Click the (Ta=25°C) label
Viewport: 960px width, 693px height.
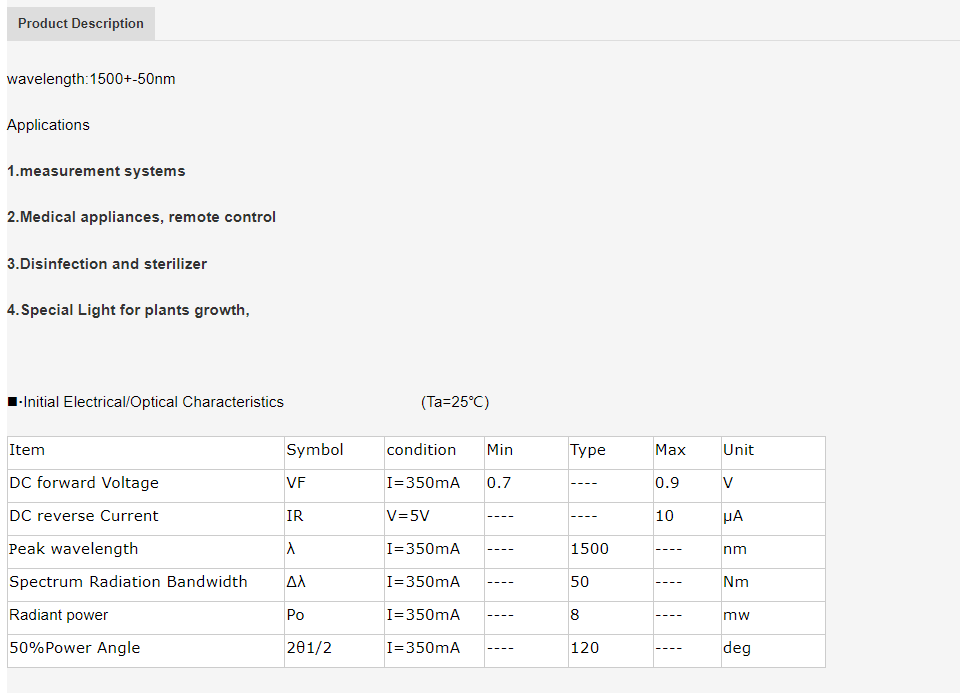[455, 402]
